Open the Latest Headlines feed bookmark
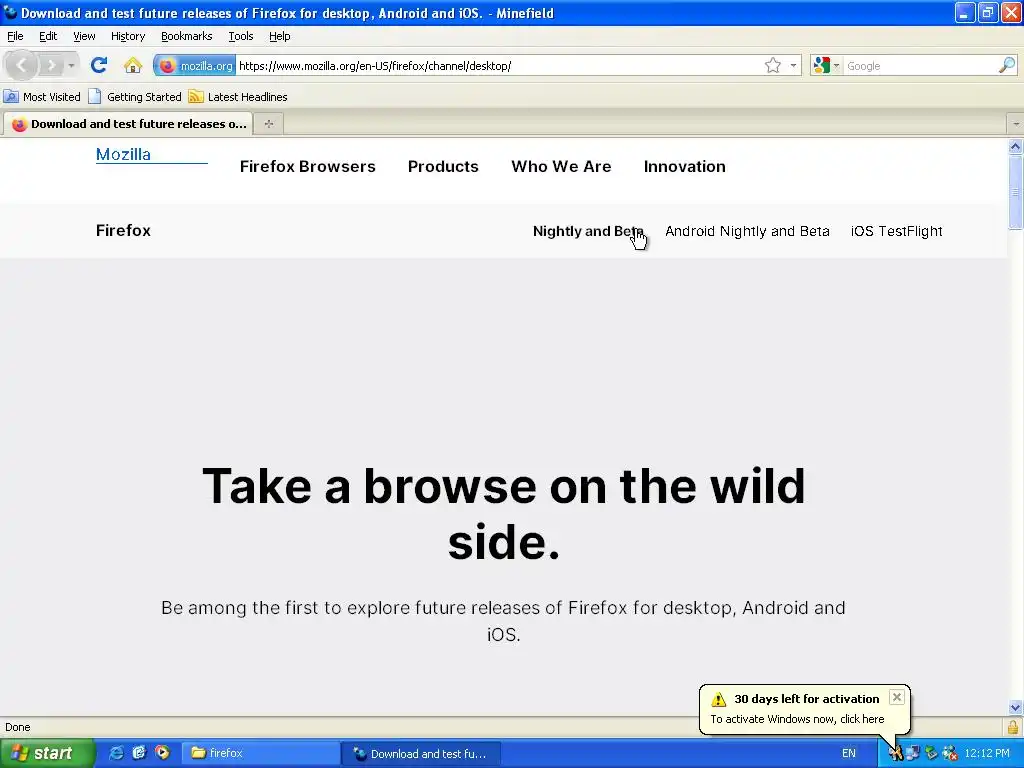 [x=238, y=97]
